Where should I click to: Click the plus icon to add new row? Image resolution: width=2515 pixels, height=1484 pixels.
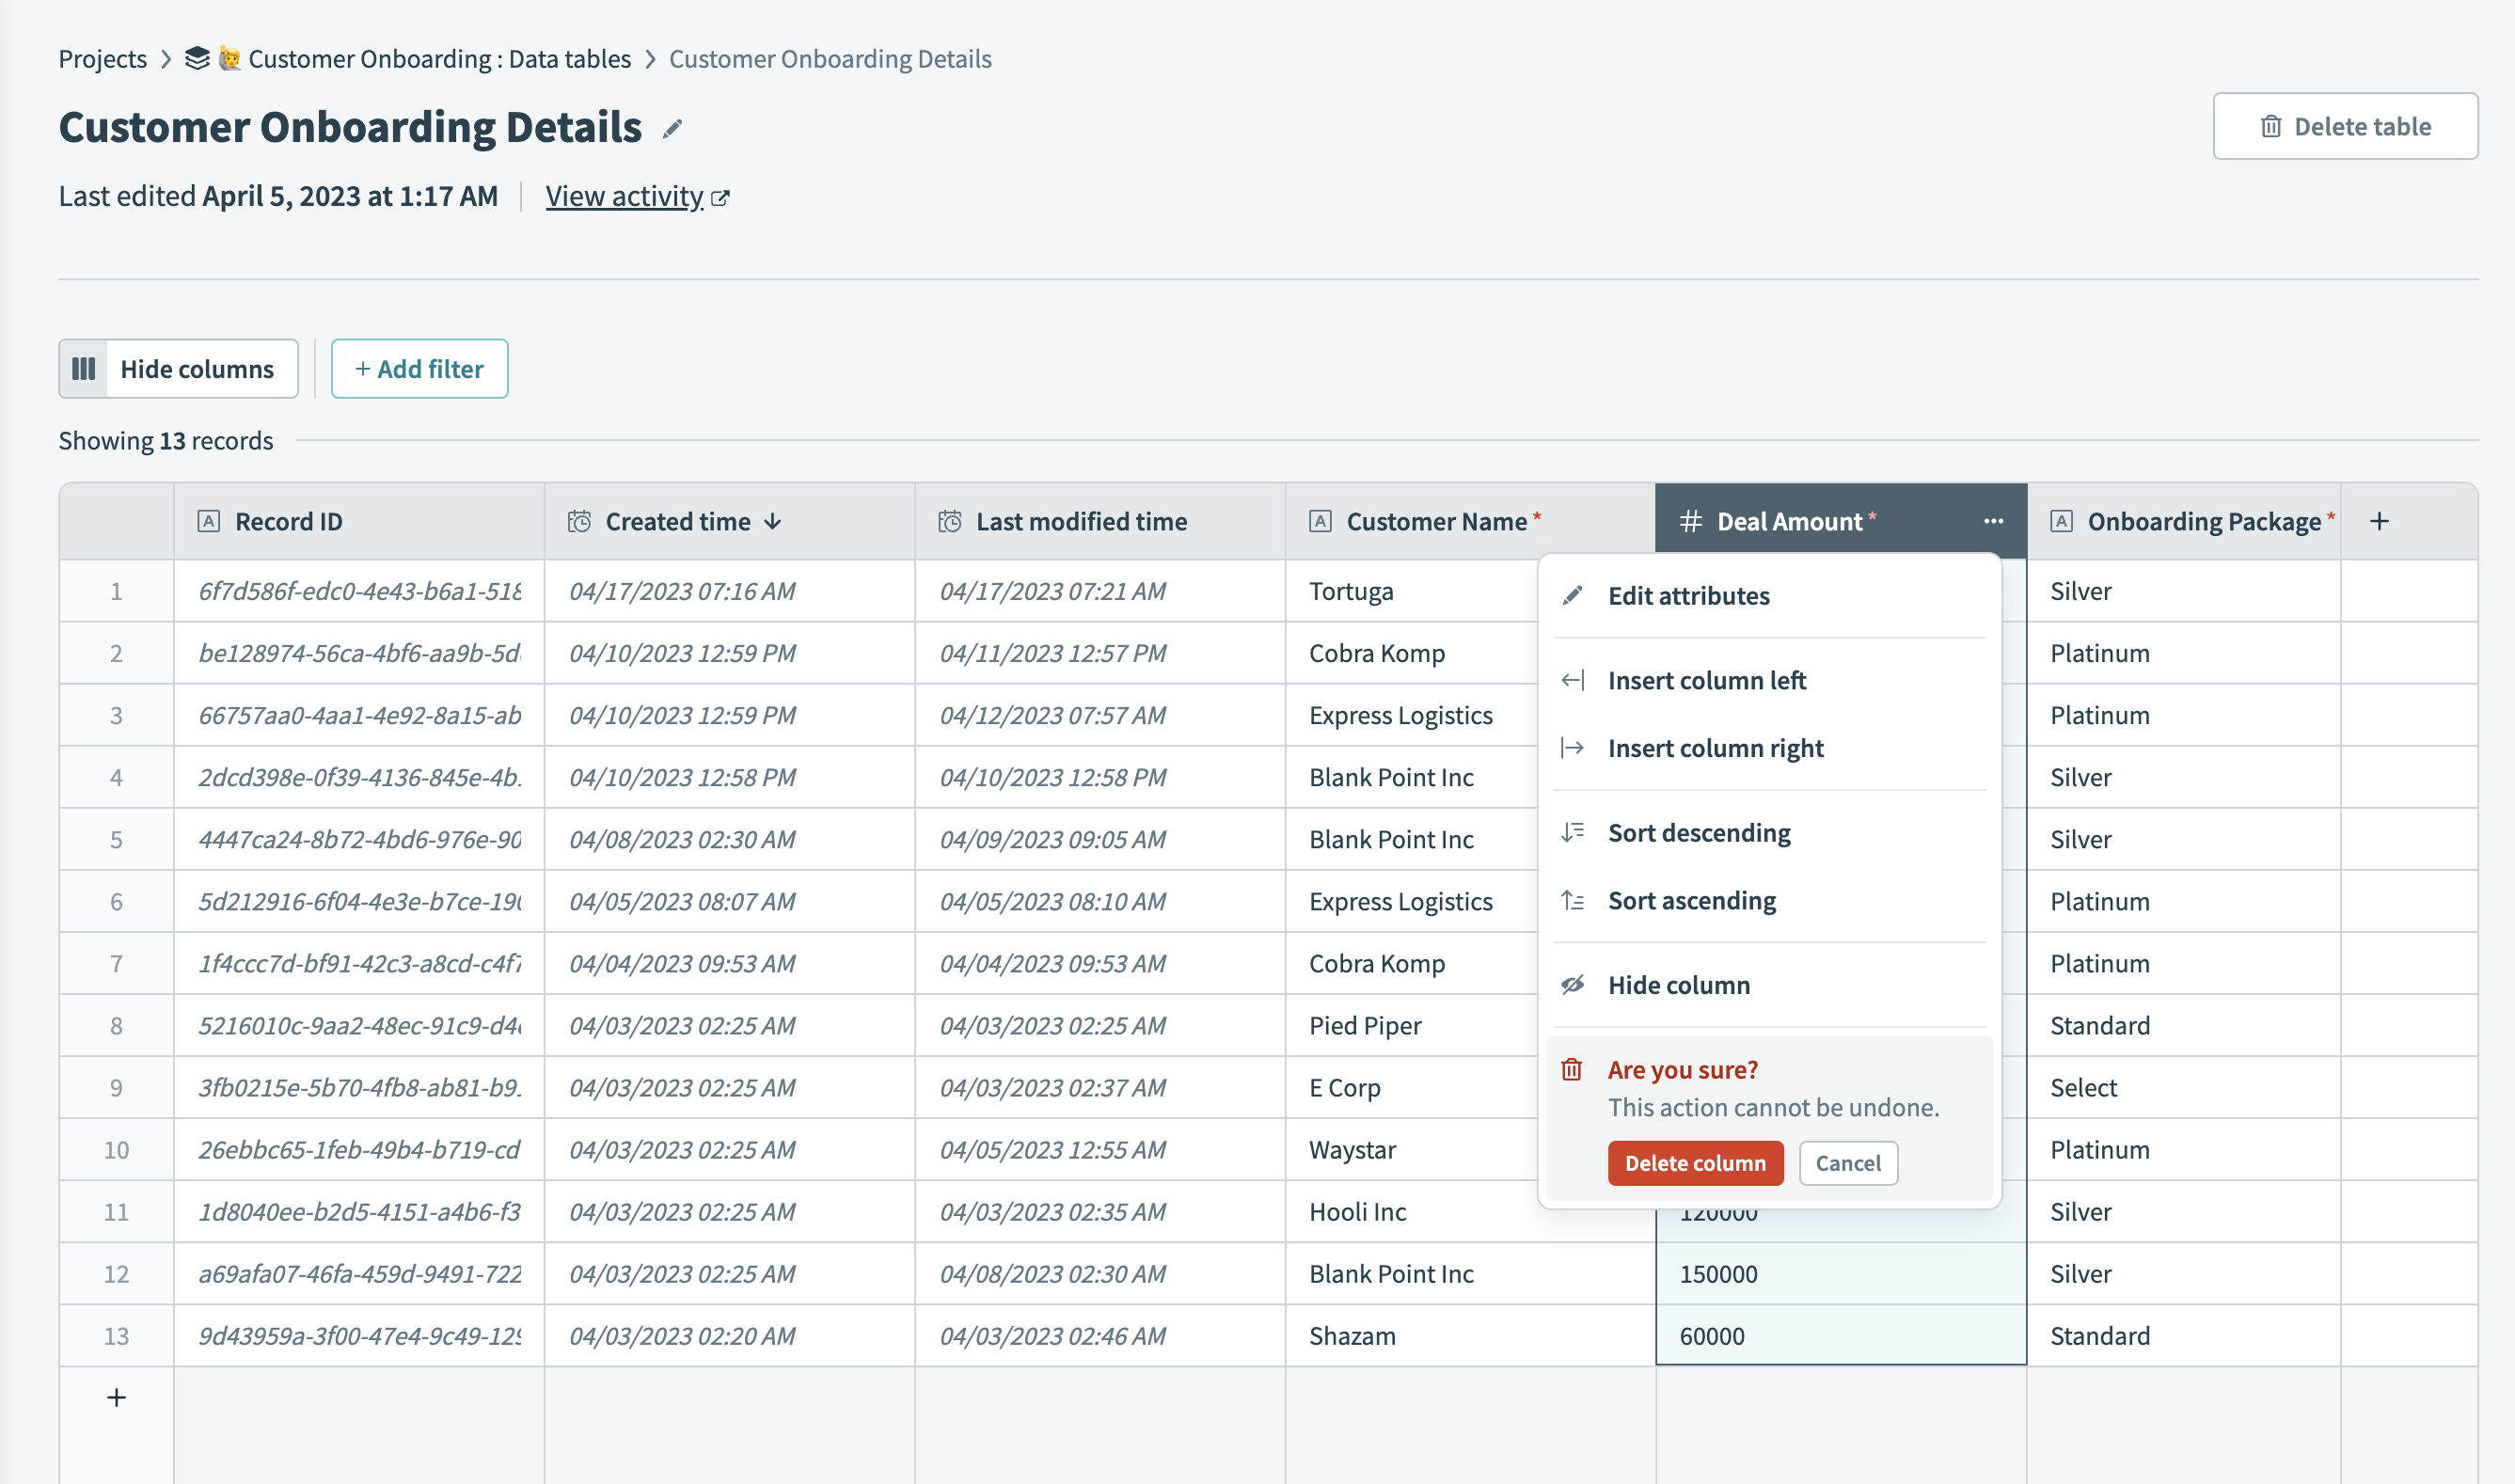pos(116,1397)
